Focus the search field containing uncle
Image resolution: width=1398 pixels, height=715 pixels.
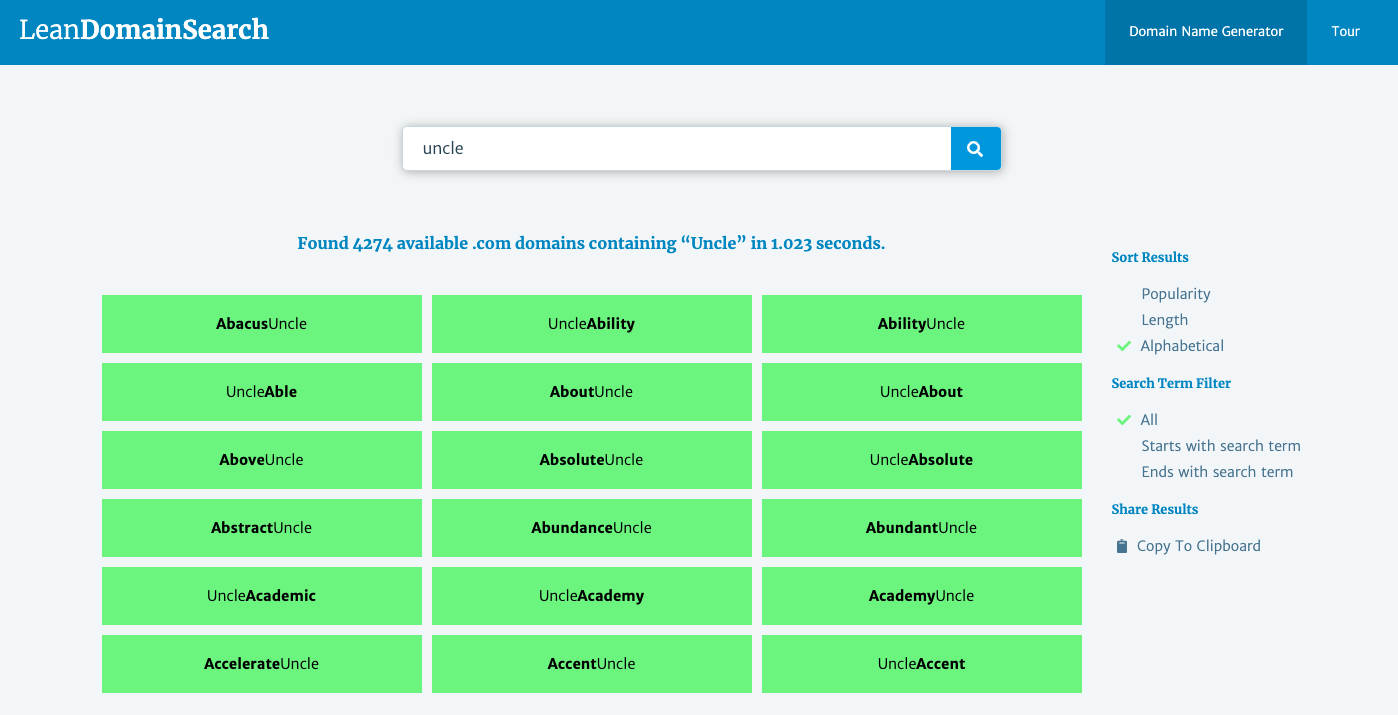click(x=677, y=148)
